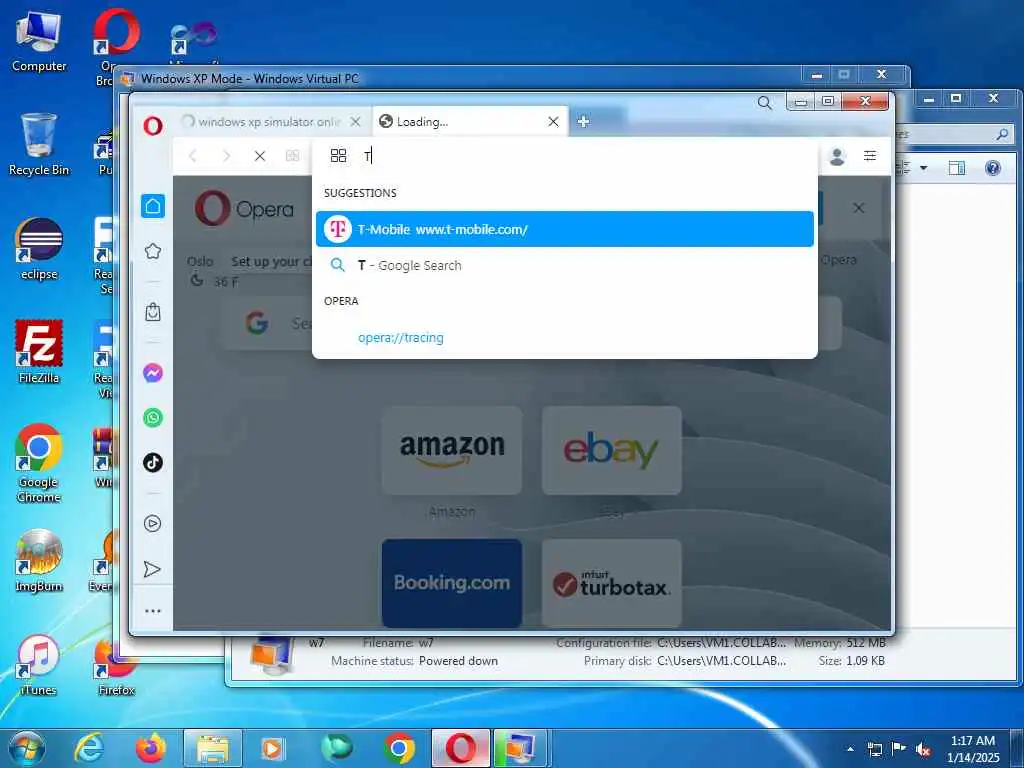Viewport: 1024px width, 768px height.
Task: Launch FileZilla desktop shortcut
Action: coord(39,352)
